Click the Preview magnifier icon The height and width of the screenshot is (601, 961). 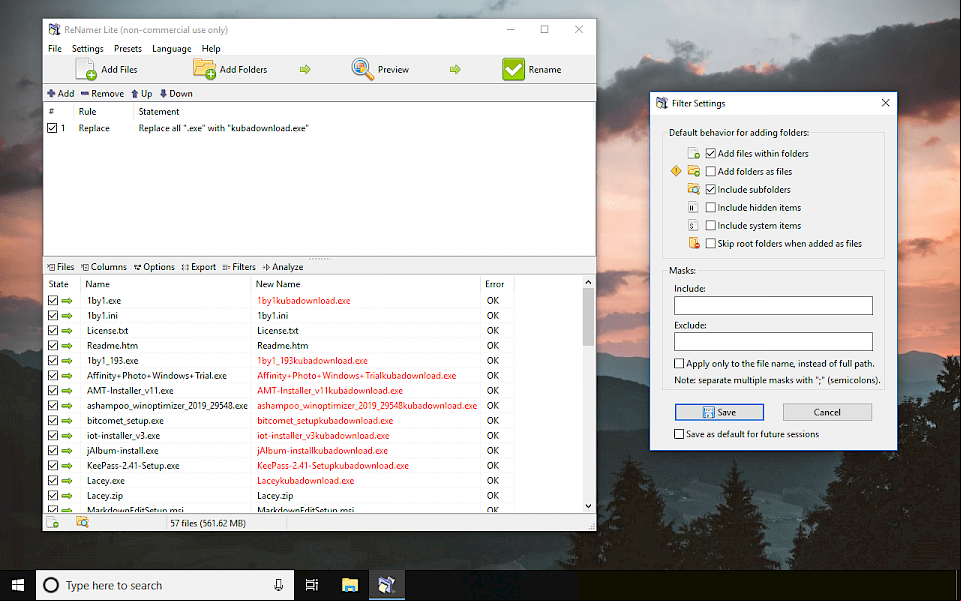coord(362,69)
